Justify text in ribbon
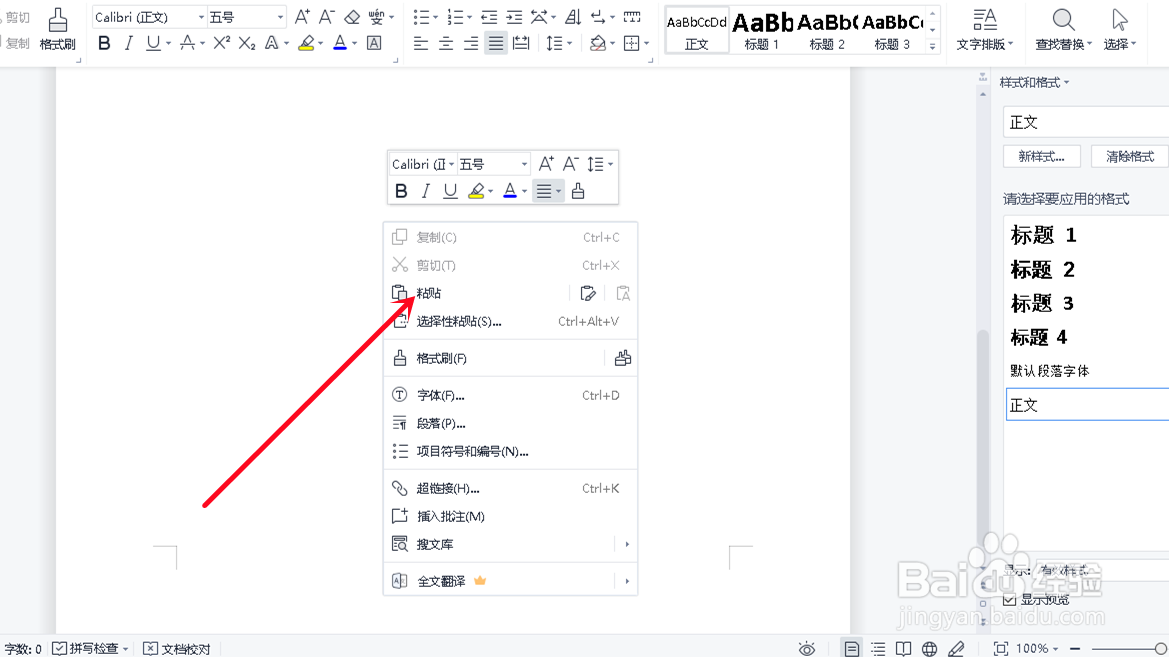The height and width of the screenshot is (657, 1169). 496,43
